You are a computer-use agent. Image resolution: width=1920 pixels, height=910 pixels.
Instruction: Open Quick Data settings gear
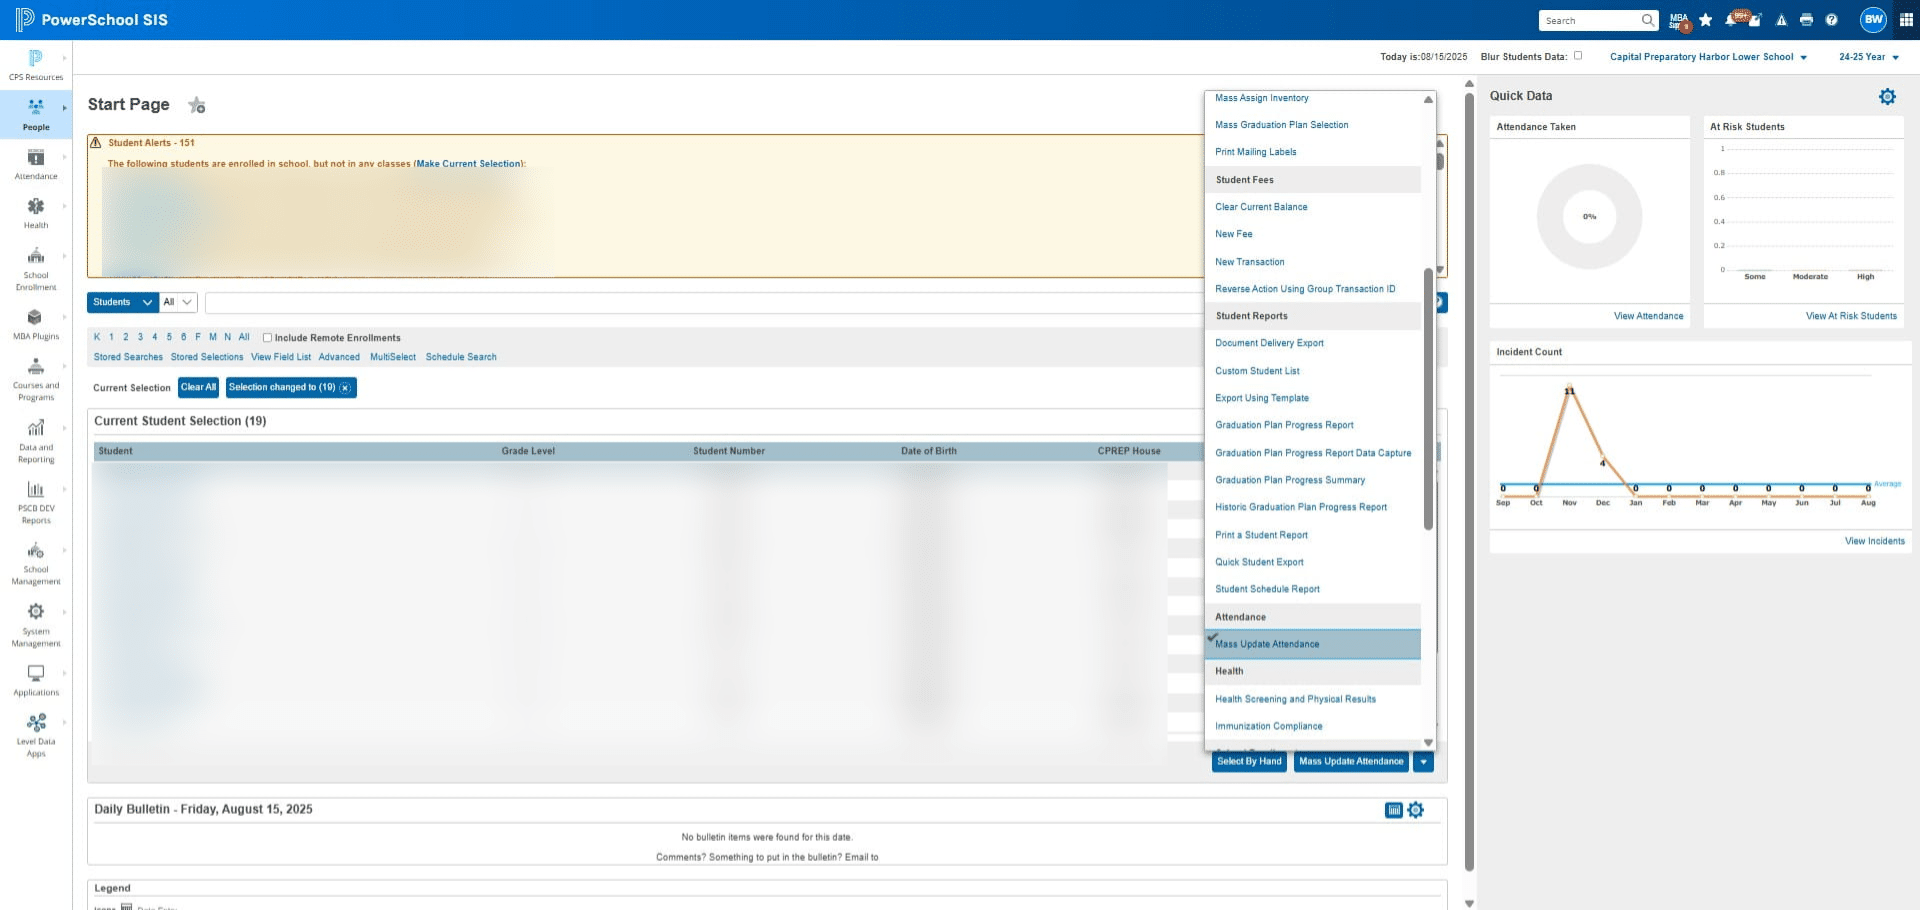tap(1887, 96)
